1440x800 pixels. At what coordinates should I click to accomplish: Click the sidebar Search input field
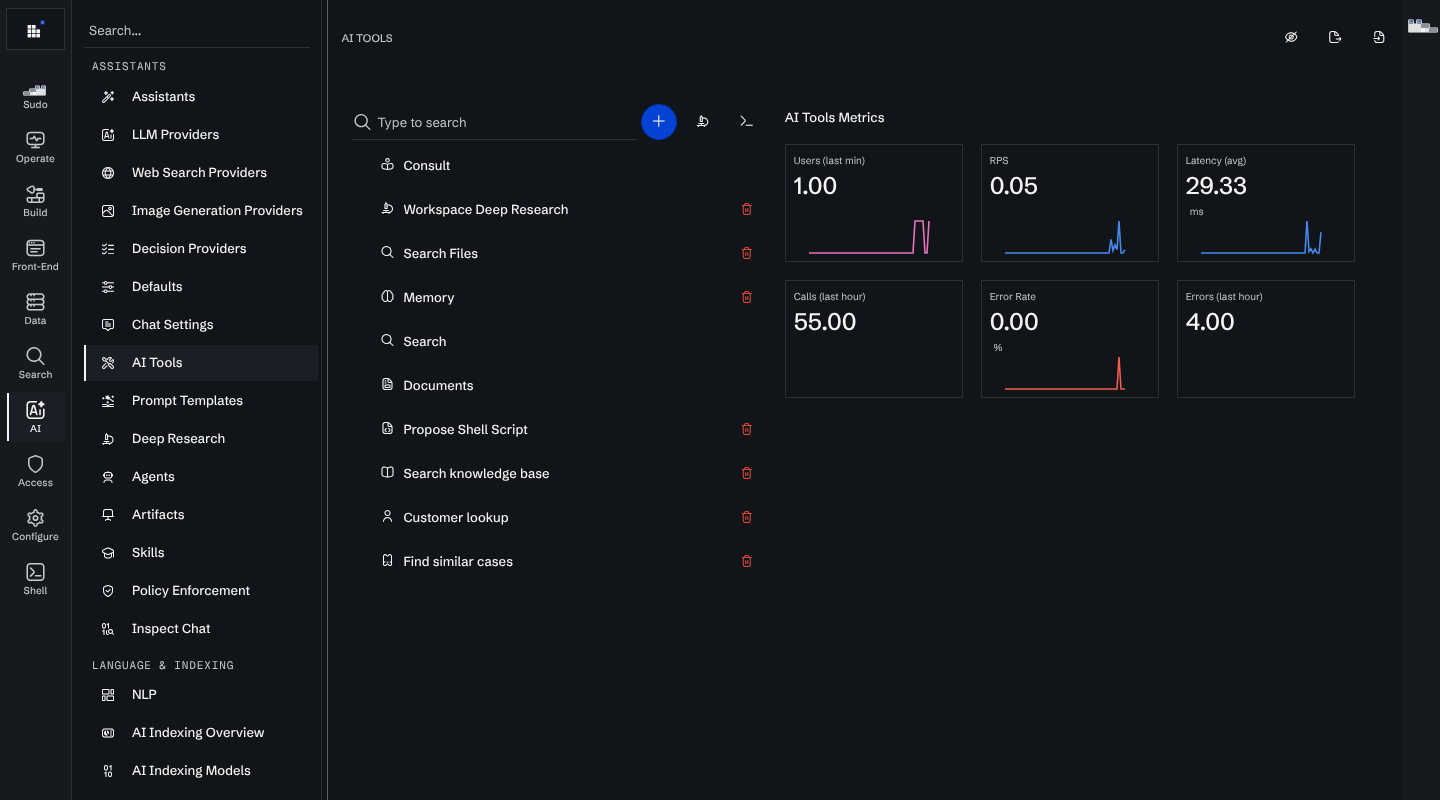pos(197,31)
